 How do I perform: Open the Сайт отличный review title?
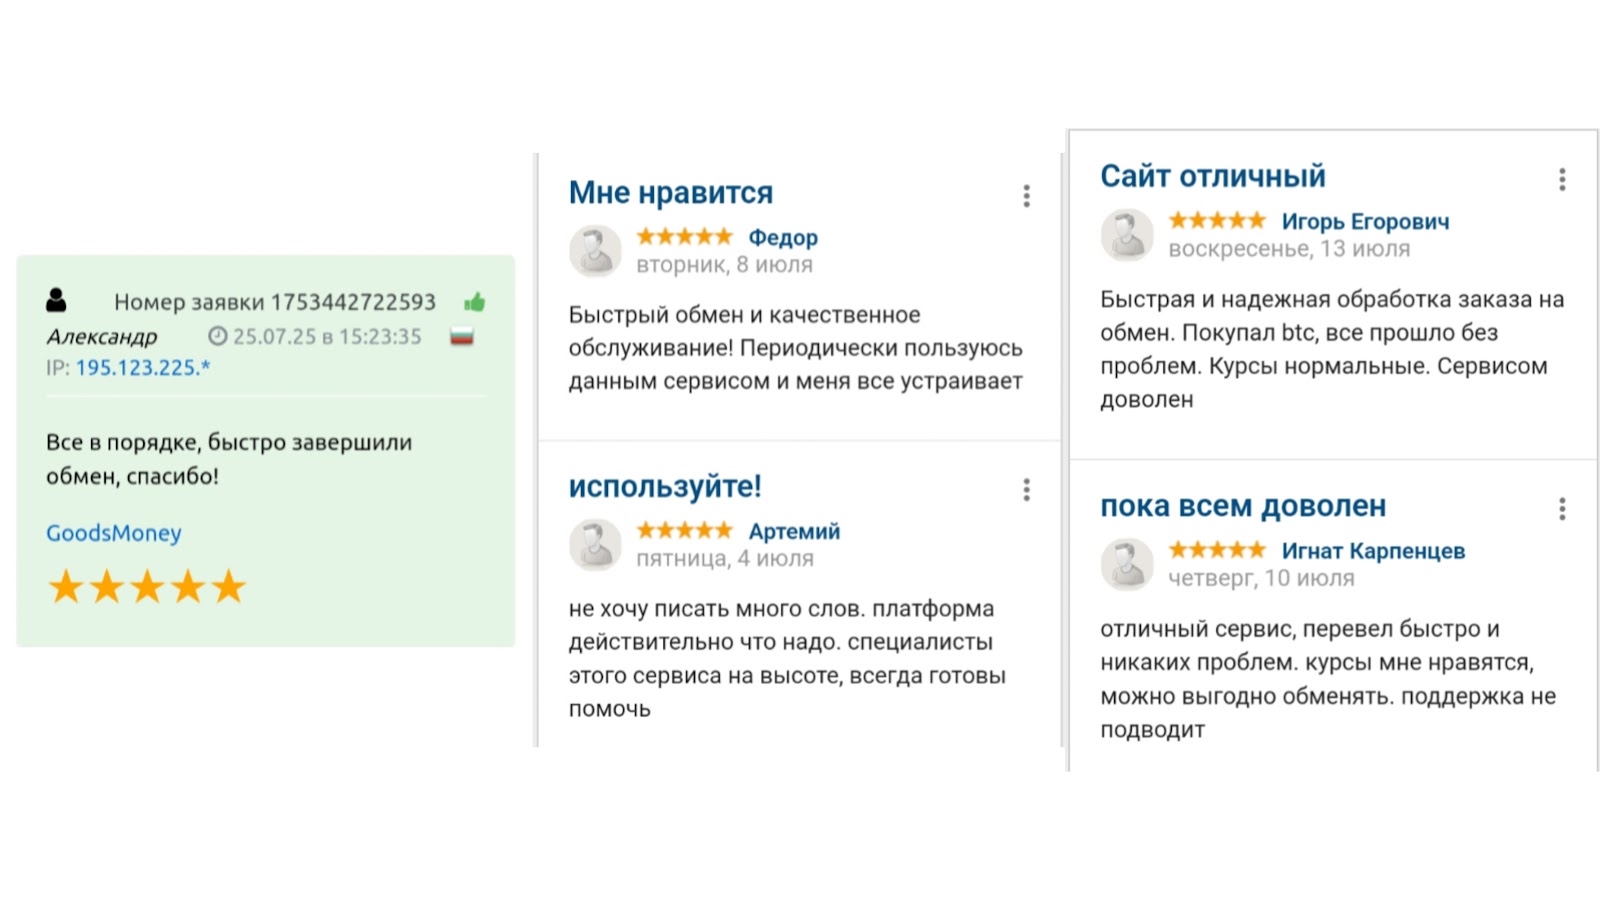click(x=1213, y=176)
